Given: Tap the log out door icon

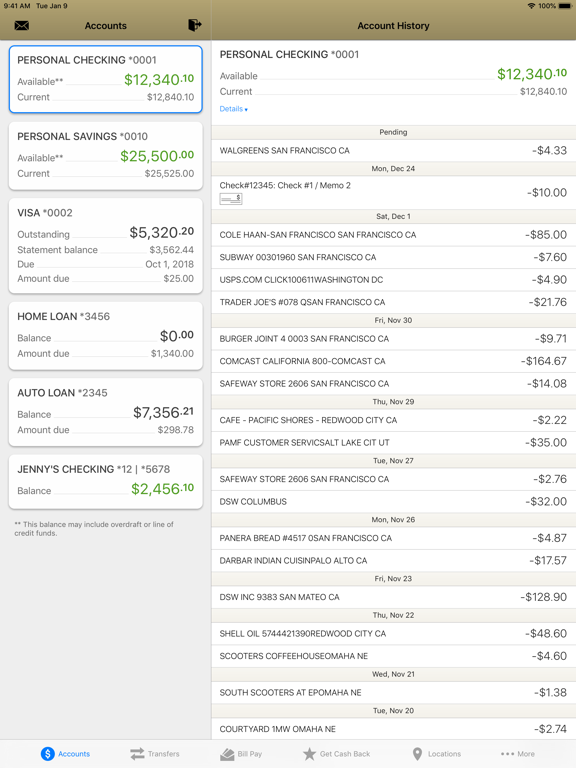Looking at the screenshot, I should tap(194, 25).
